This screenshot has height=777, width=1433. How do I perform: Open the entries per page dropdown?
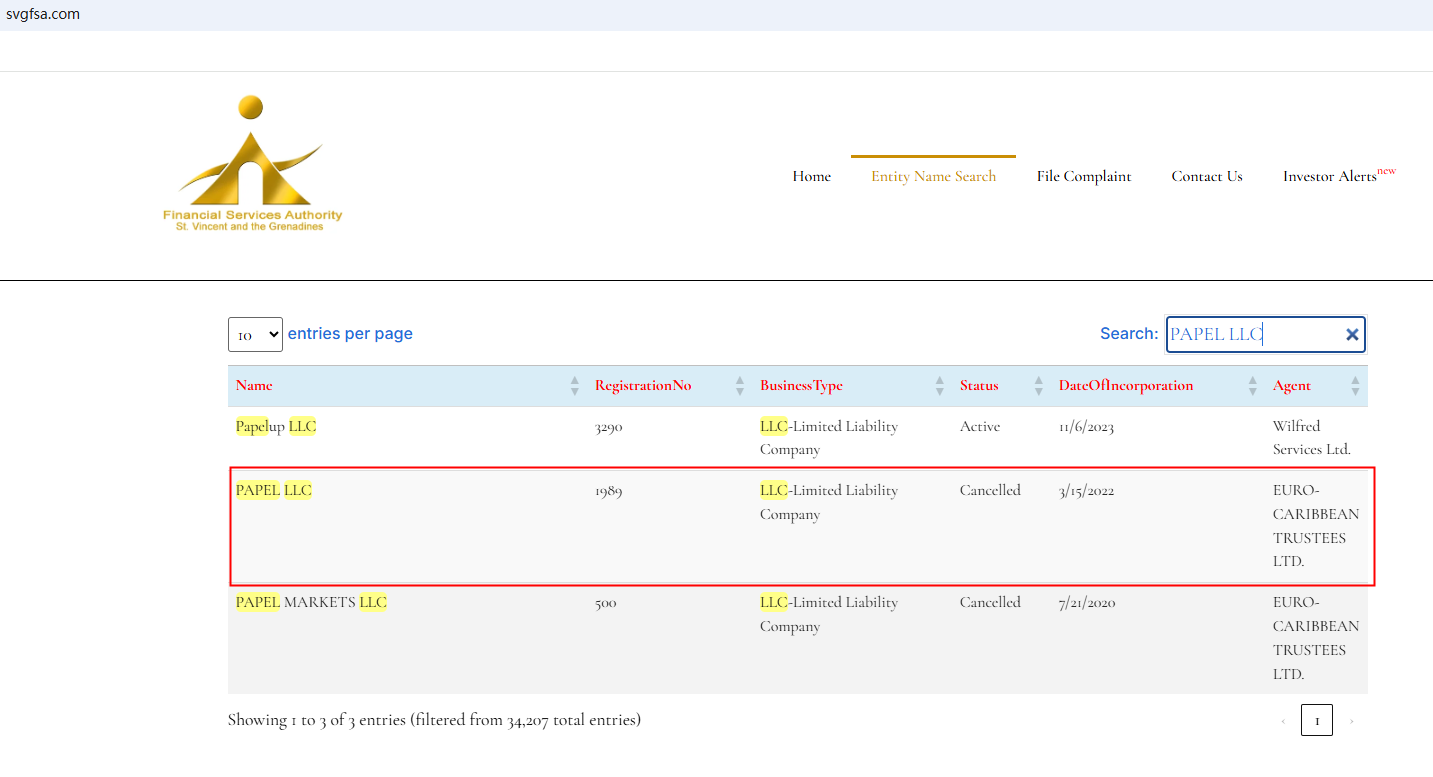(255, 335)
